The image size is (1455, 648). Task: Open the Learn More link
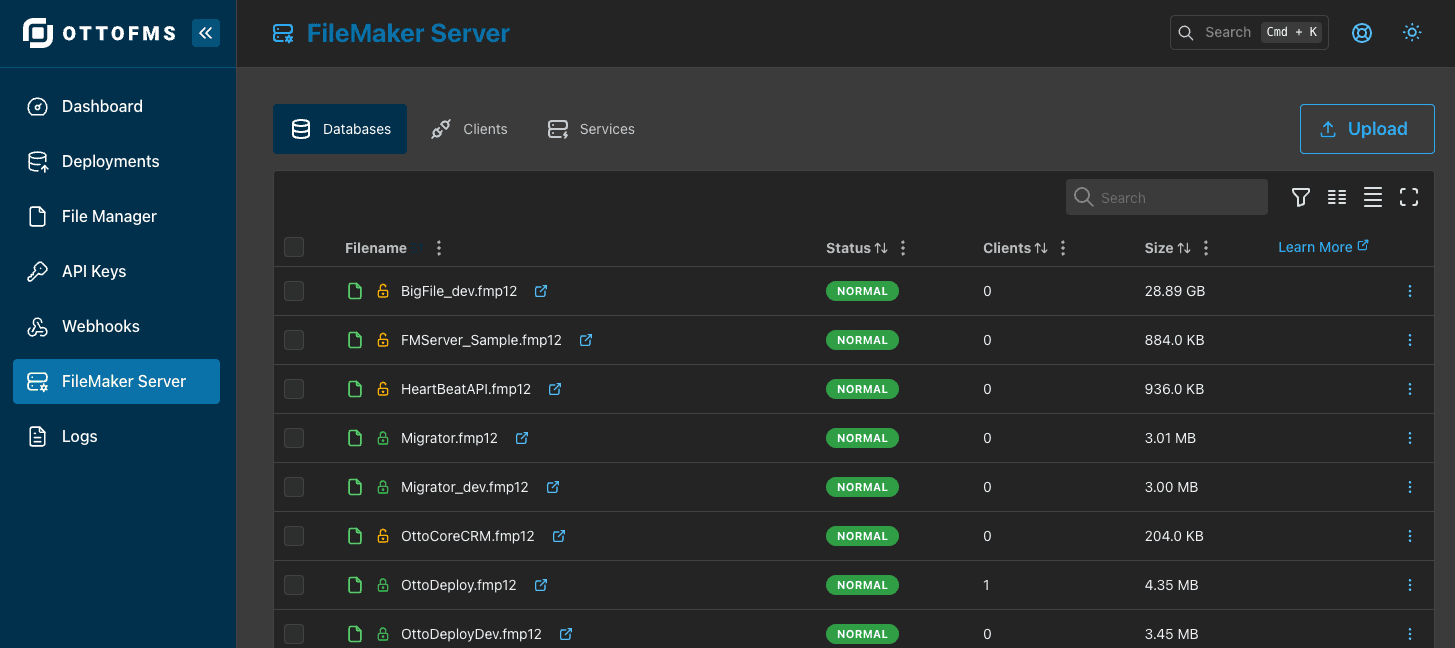click(1316, 246)
